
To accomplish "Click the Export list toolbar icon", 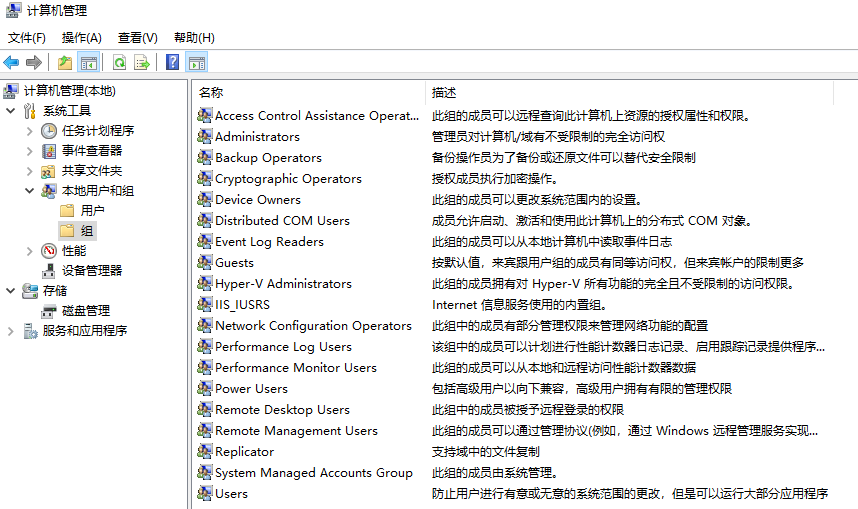I will point(142,62).
